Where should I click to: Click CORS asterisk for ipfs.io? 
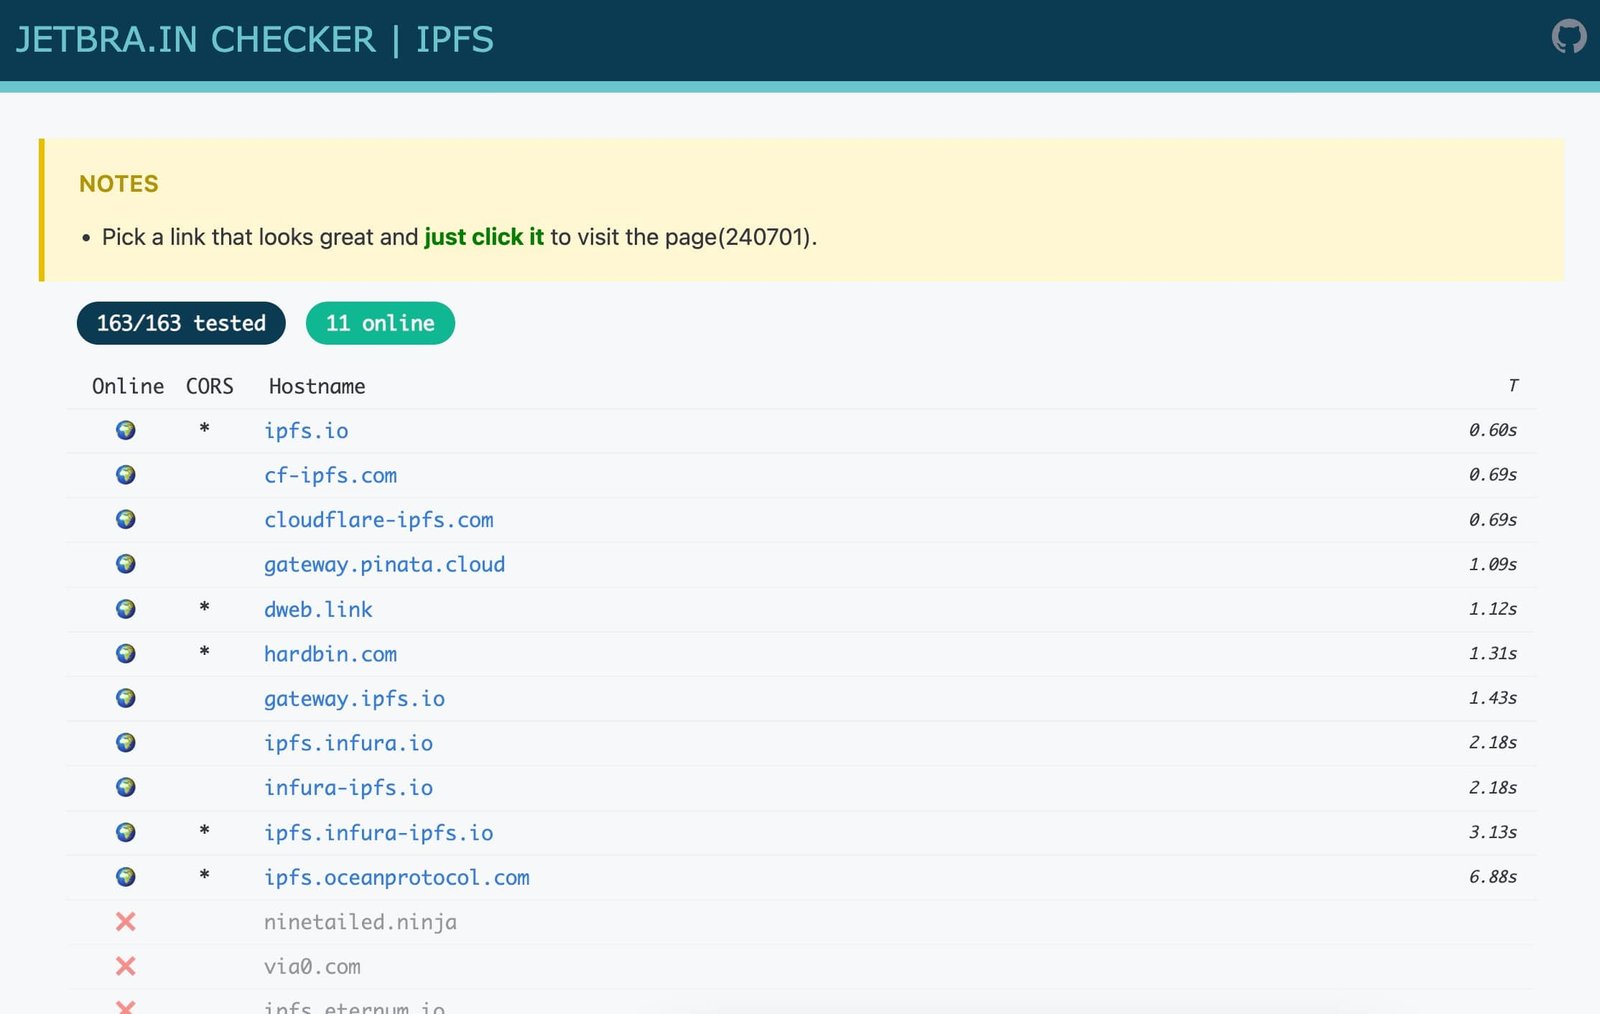tap(204, 429)
